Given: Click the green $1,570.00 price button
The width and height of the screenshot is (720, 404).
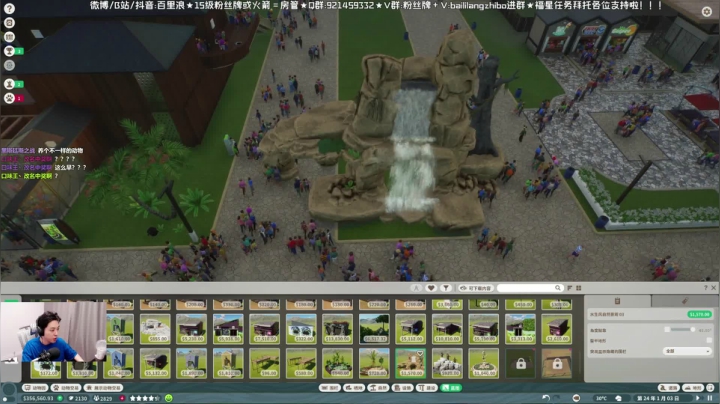Looking at the screenshot, I should click(x=699, y=314).
